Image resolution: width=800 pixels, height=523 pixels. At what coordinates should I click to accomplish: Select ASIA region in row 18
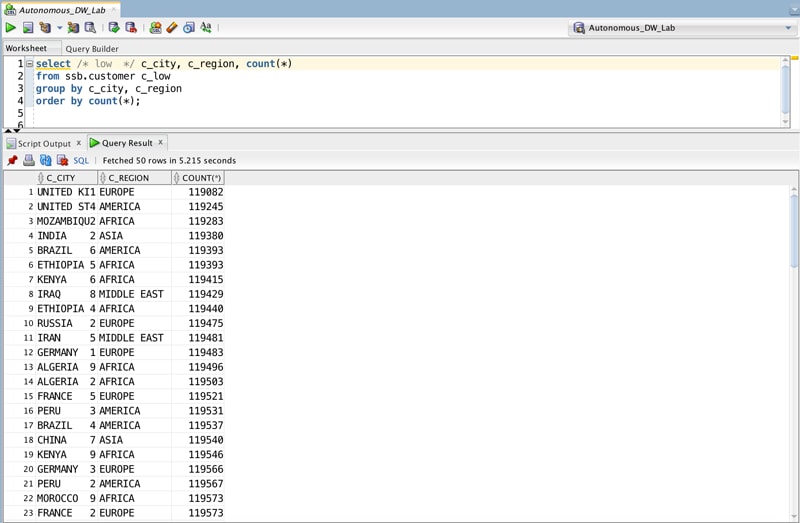point(134,440)
